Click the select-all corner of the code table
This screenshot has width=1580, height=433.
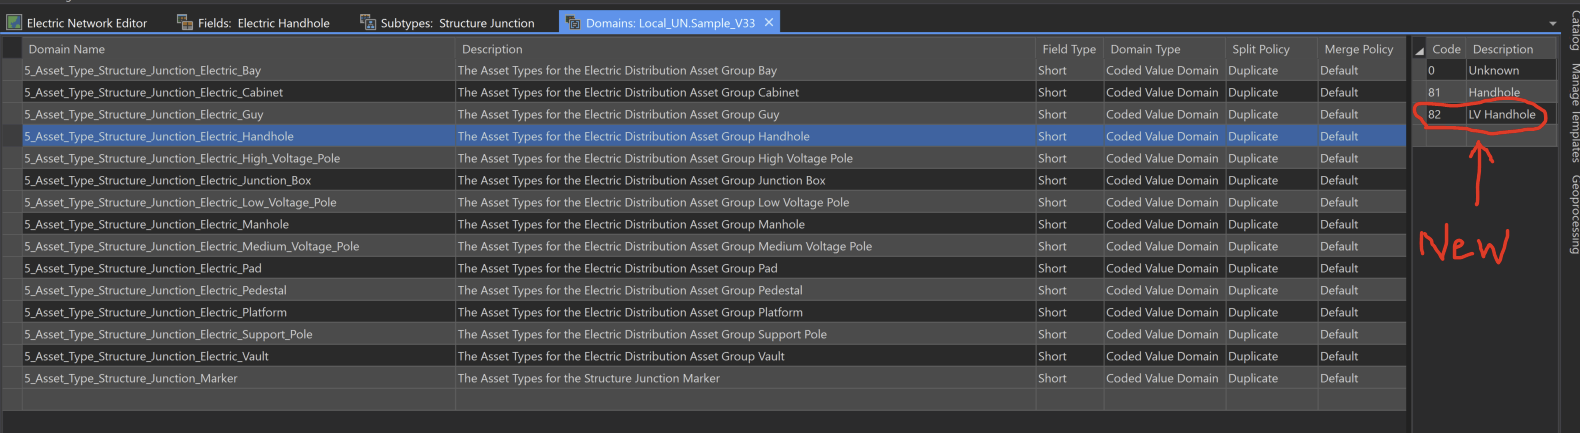(1419, 49)
